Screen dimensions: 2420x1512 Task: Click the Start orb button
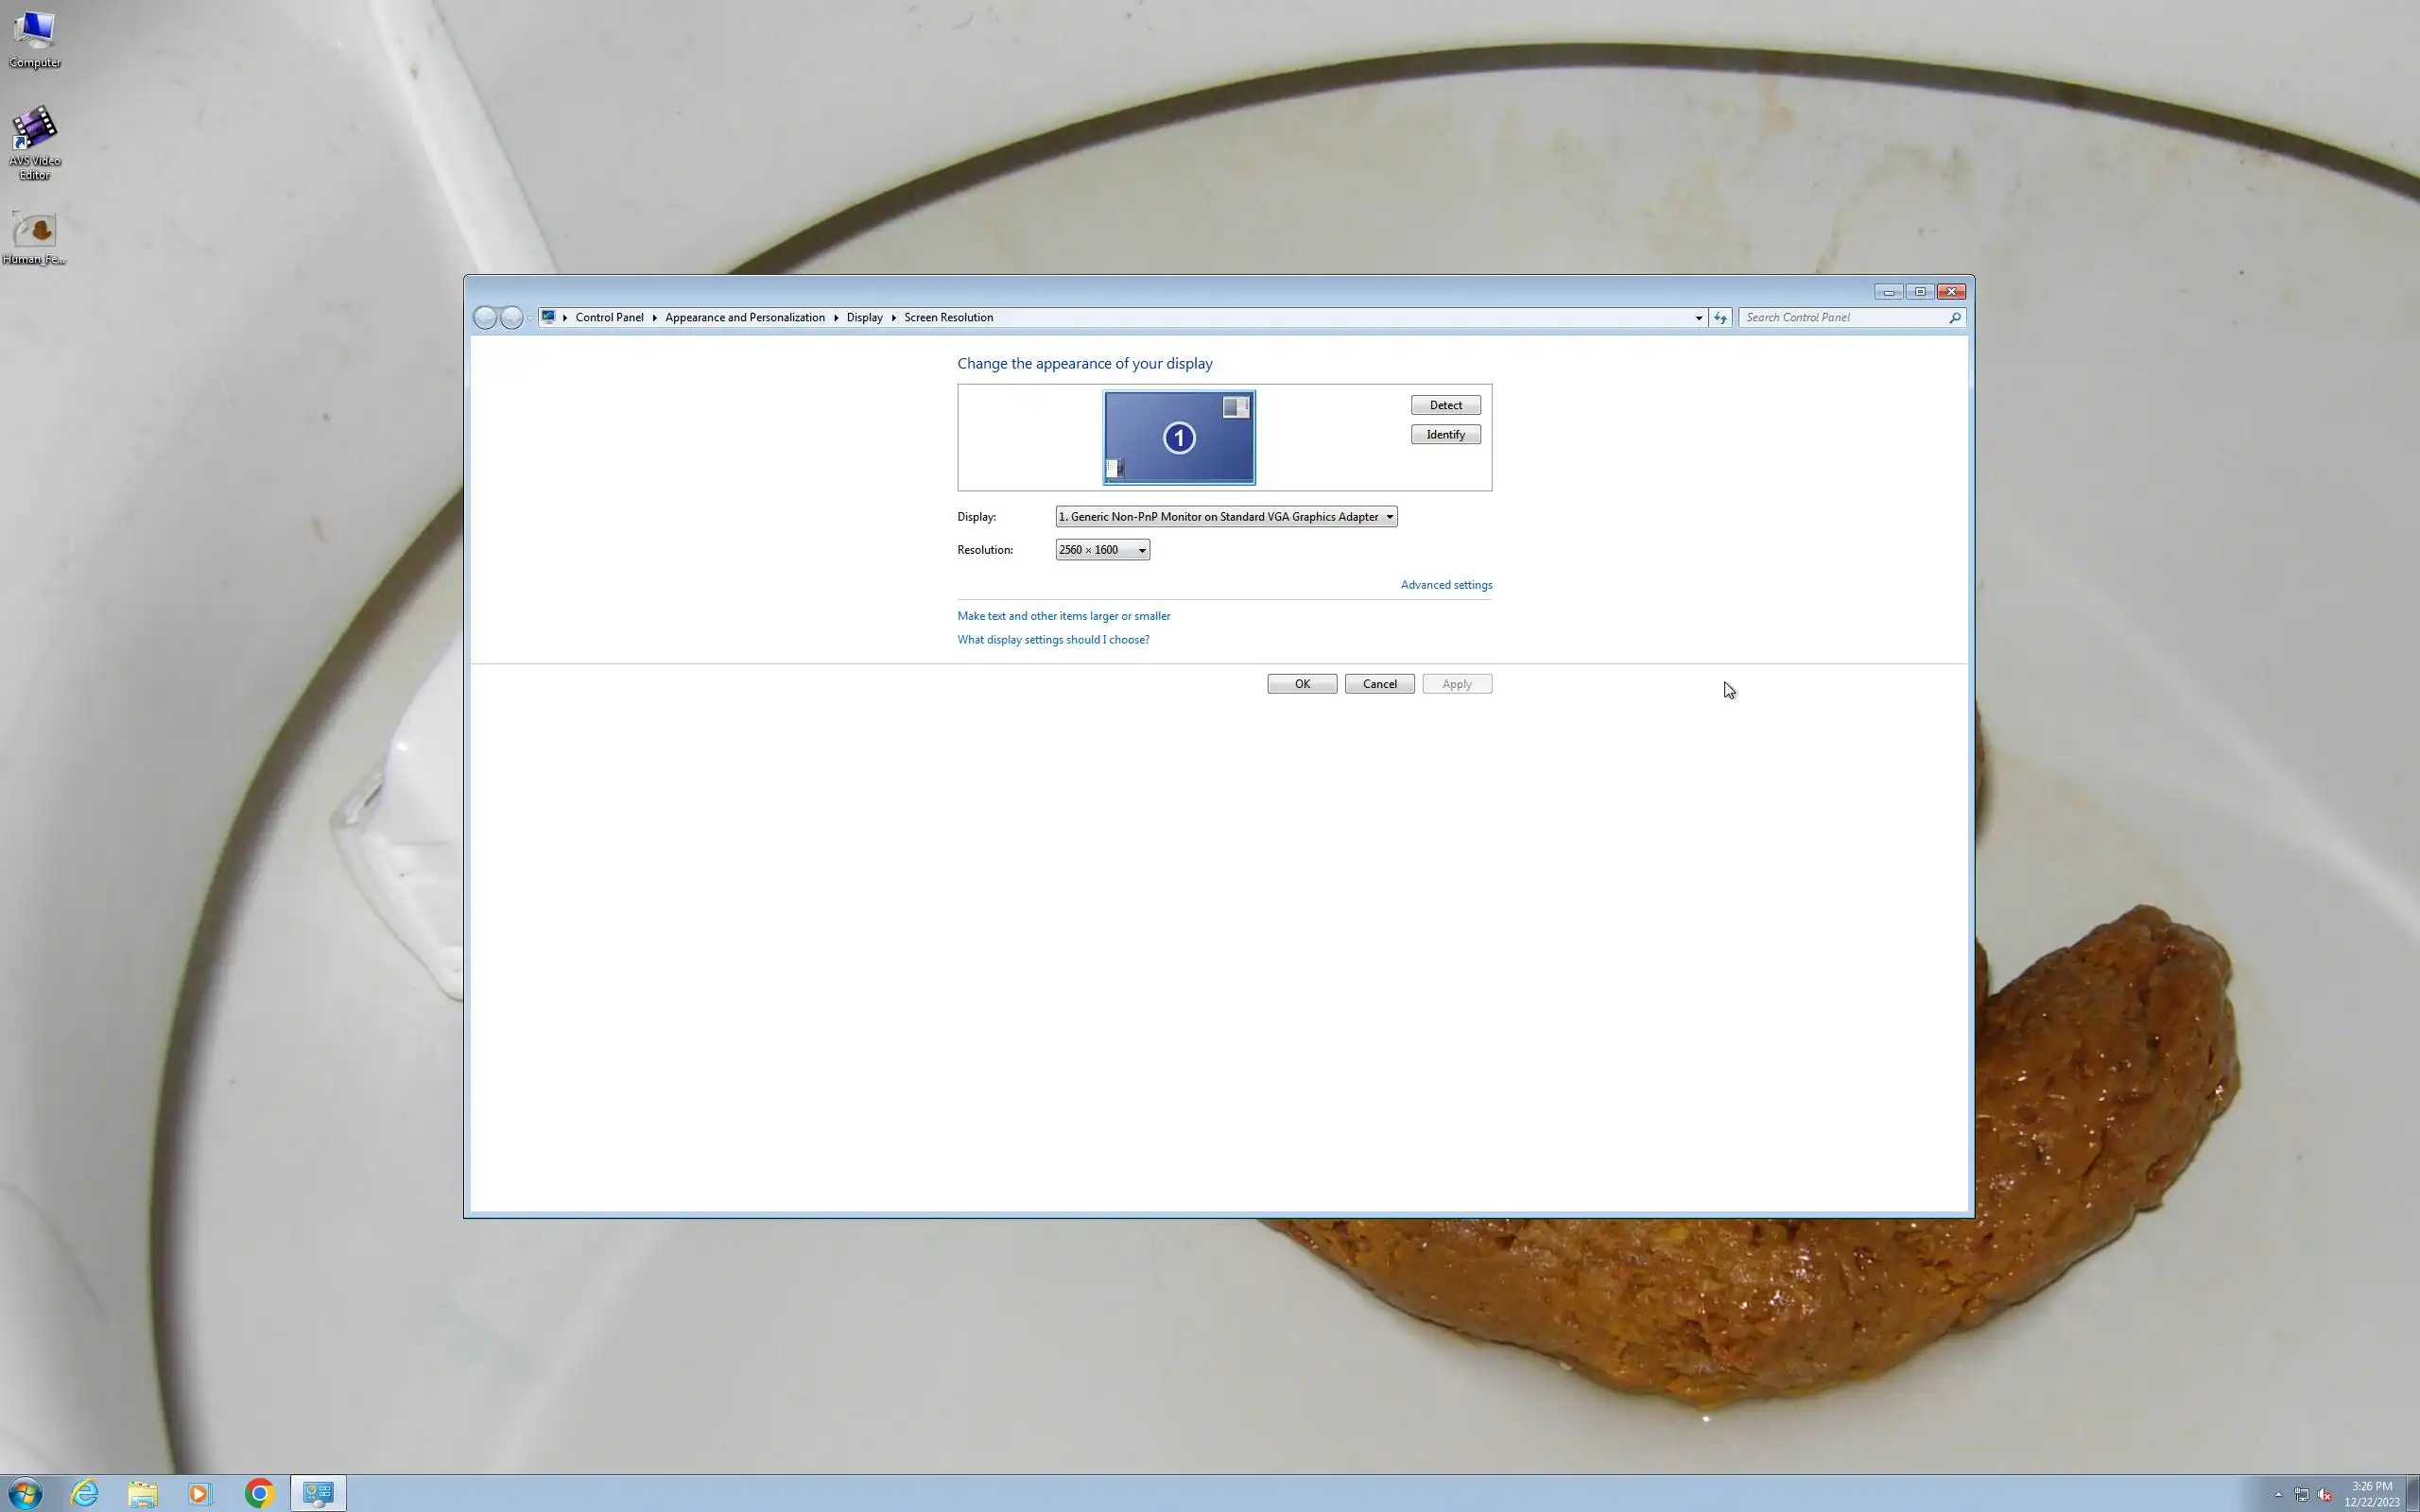25,1493
